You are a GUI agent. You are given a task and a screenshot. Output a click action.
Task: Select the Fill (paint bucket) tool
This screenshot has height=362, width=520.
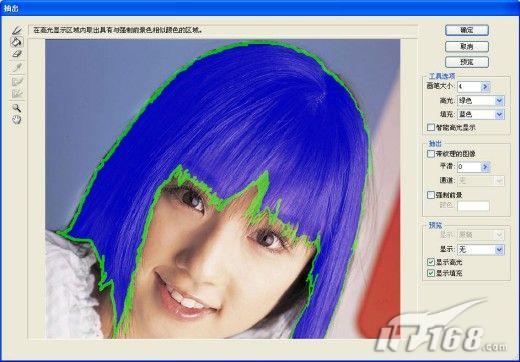point(17,42)
